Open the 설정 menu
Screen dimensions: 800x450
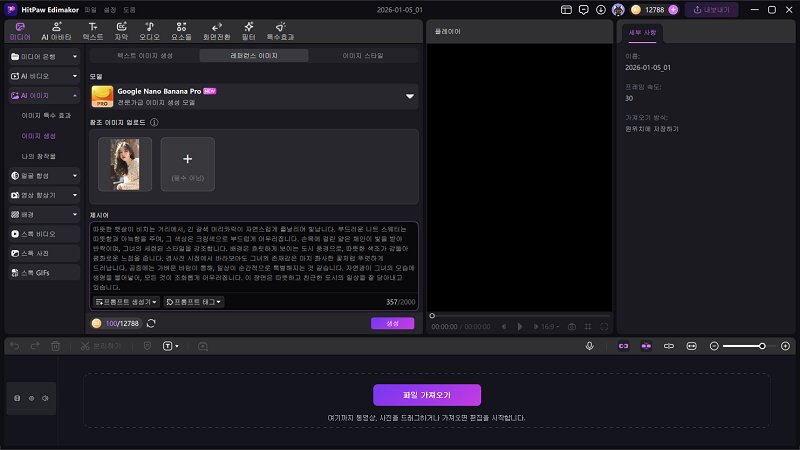[x=110, y=10]
